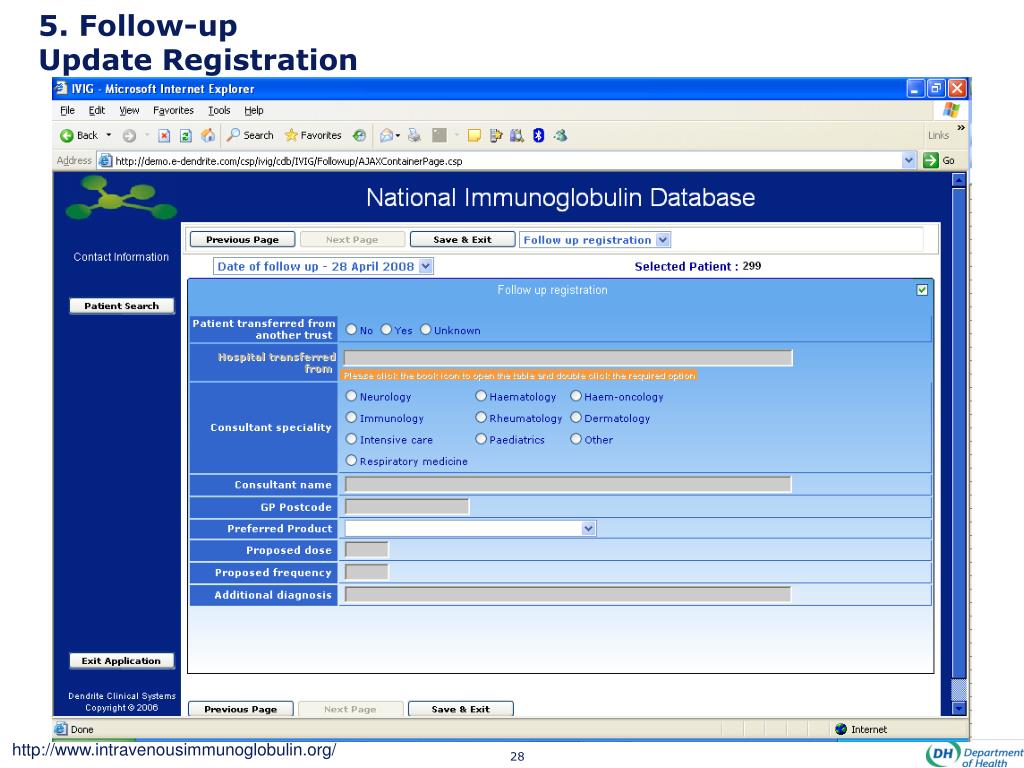The height and width of the screenshot is (768, 1024).
Task: Go to the browser Home page
Action: [208, 135]
